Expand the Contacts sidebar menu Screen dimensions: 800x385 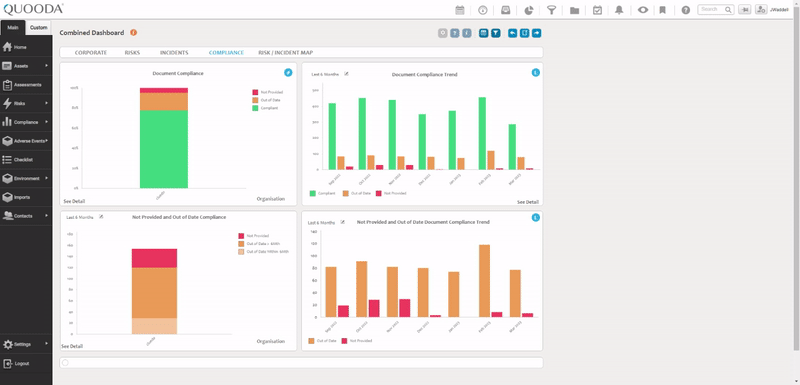point(26,216)
